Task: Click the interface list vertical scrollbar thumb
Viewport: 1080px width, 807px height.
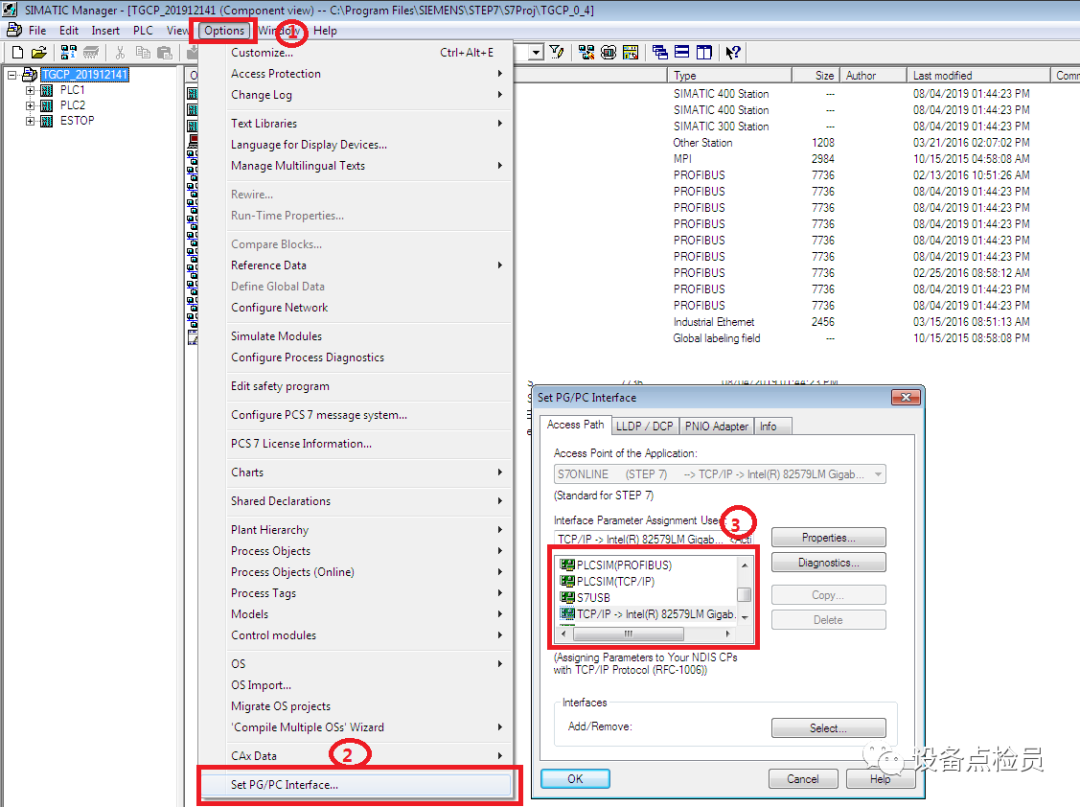Action: 745,594
